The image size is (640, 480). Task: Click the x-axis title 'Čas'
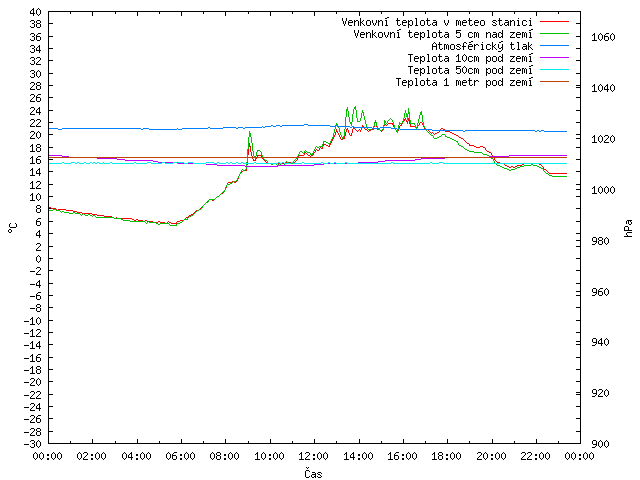click(313, 473)
